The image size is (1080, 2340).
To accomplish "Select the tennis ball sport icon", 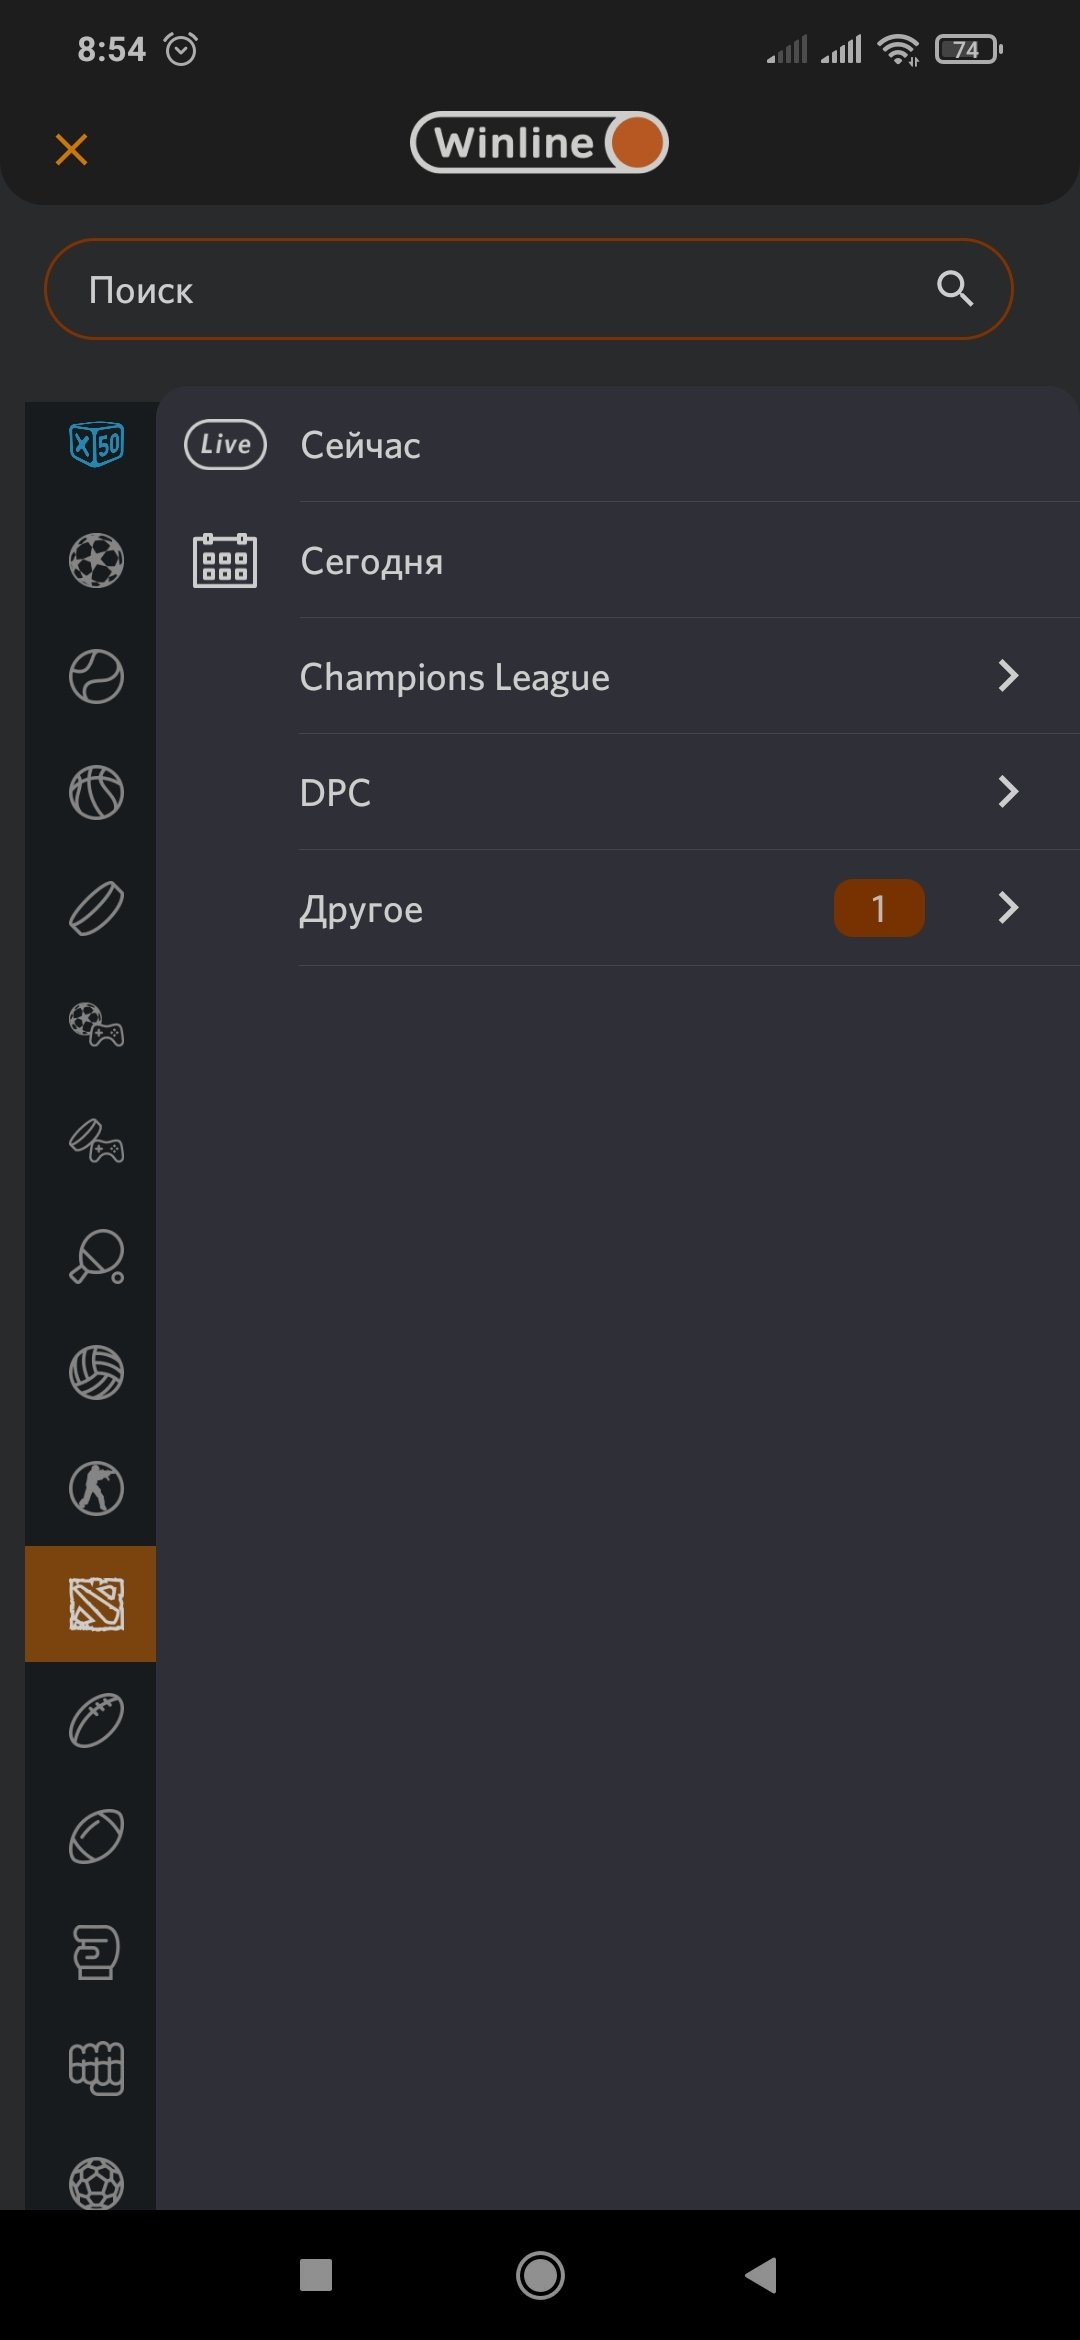I will tap(96, 676).
